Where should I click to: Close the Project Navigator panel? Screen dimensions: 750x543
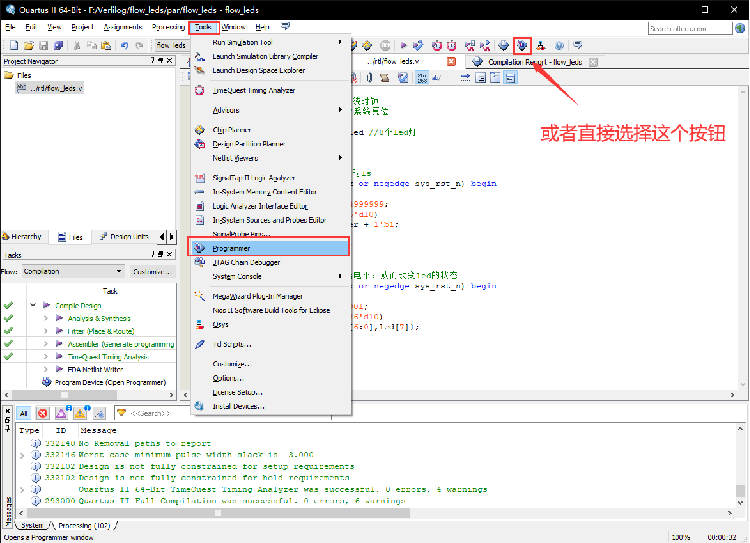169,61
